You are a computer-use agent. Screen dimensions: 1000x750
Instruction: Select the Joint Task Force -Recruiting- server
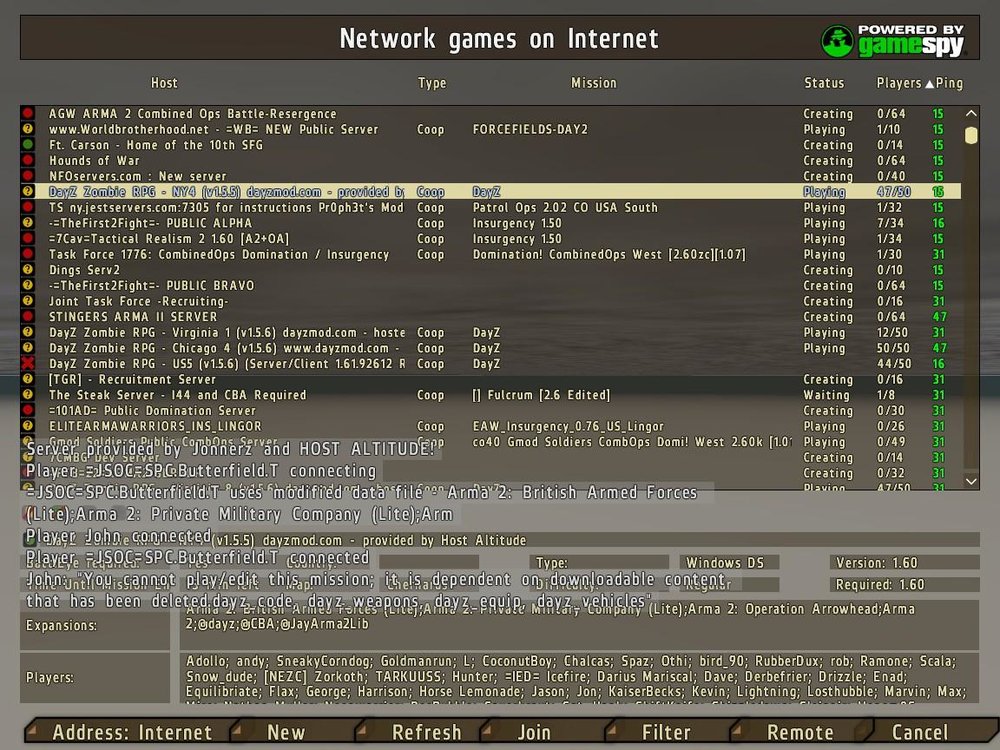click(491, 301)
